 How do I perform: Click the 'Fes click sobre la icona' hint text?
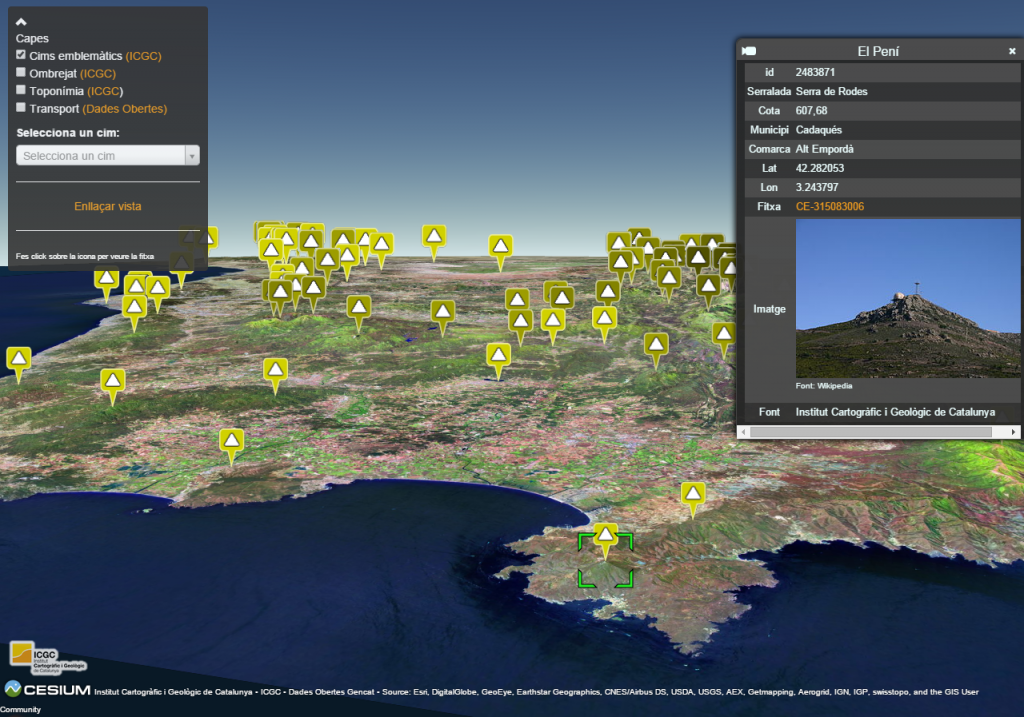85,257
